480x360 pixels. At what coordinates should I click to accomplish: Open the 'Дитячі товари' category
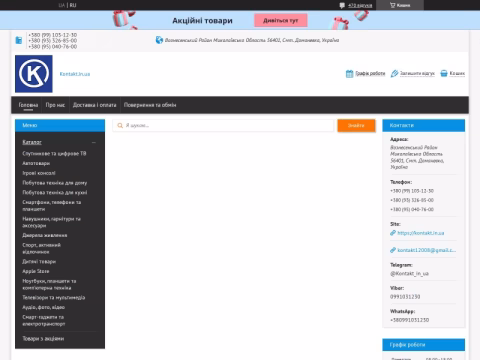pos(39,262)
